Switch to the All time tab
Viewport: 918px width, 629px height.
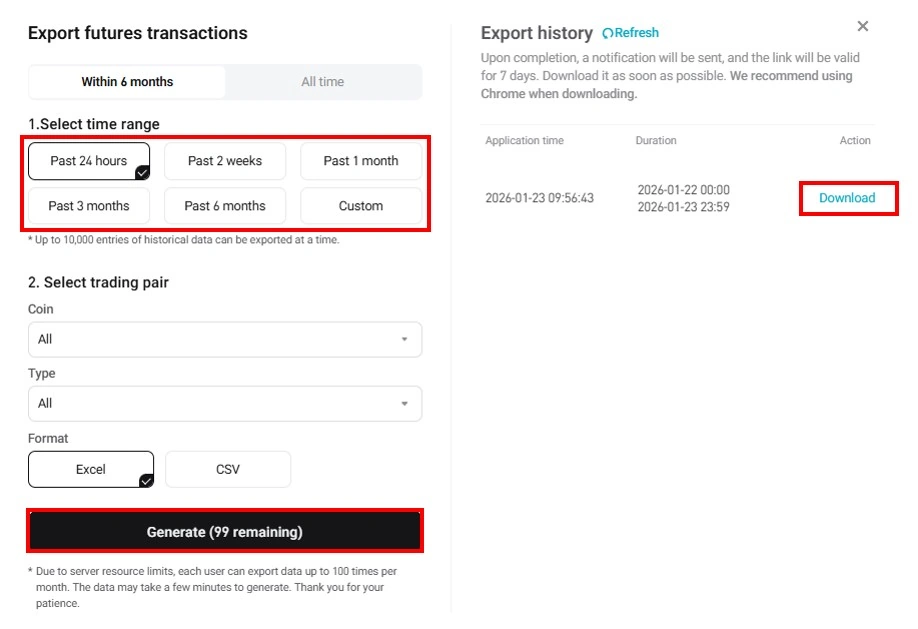pyautogui.click(x=323, y=81)
